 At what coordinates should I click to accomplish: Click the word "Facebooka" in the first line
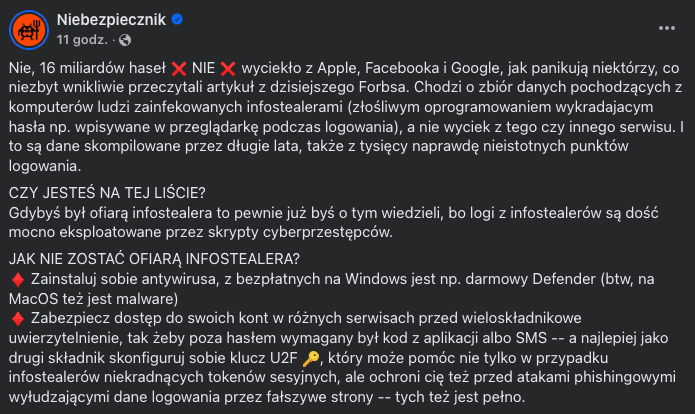coord(402,68)
